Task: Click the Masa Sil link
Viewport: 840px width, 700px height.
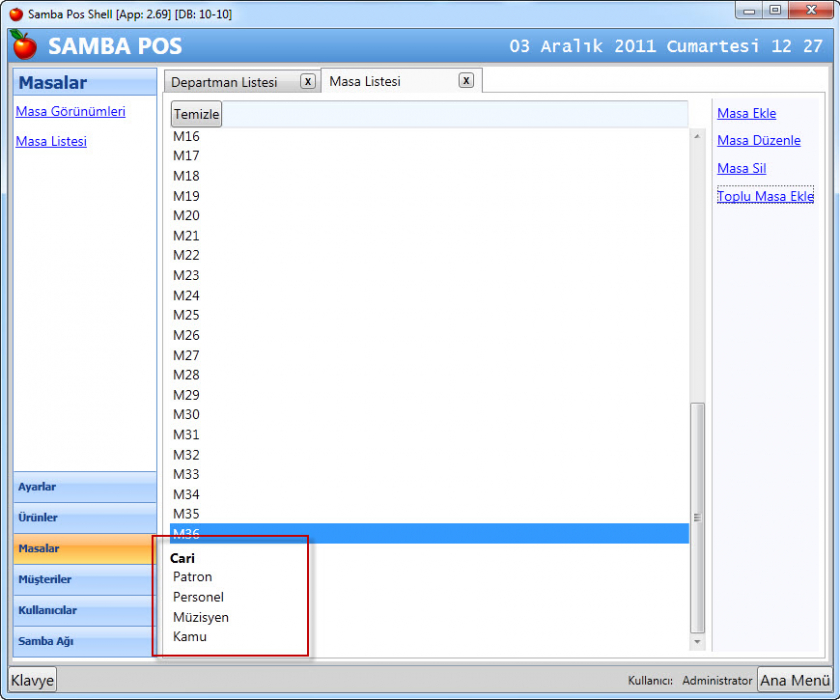Action: [x=741, y=168]
